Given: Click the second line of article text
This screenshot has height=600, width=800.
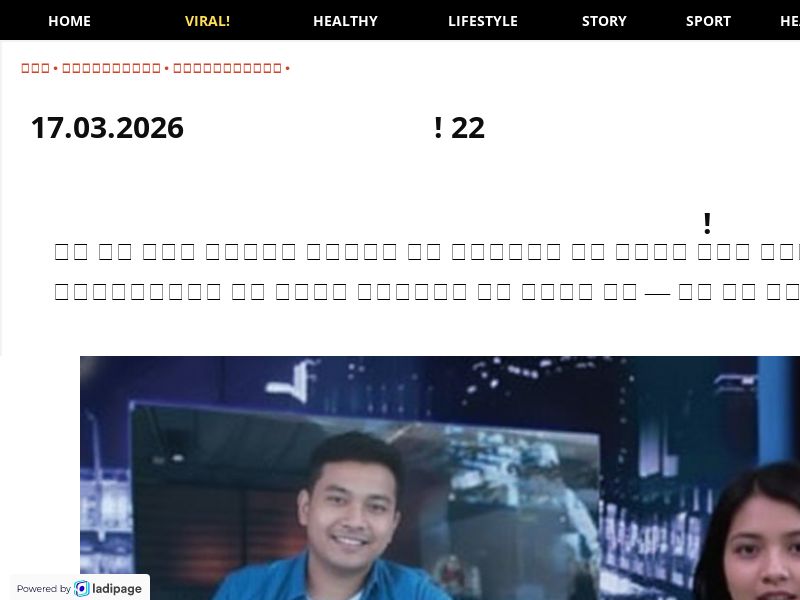Looking at the screenshot, I should [426, 292].
